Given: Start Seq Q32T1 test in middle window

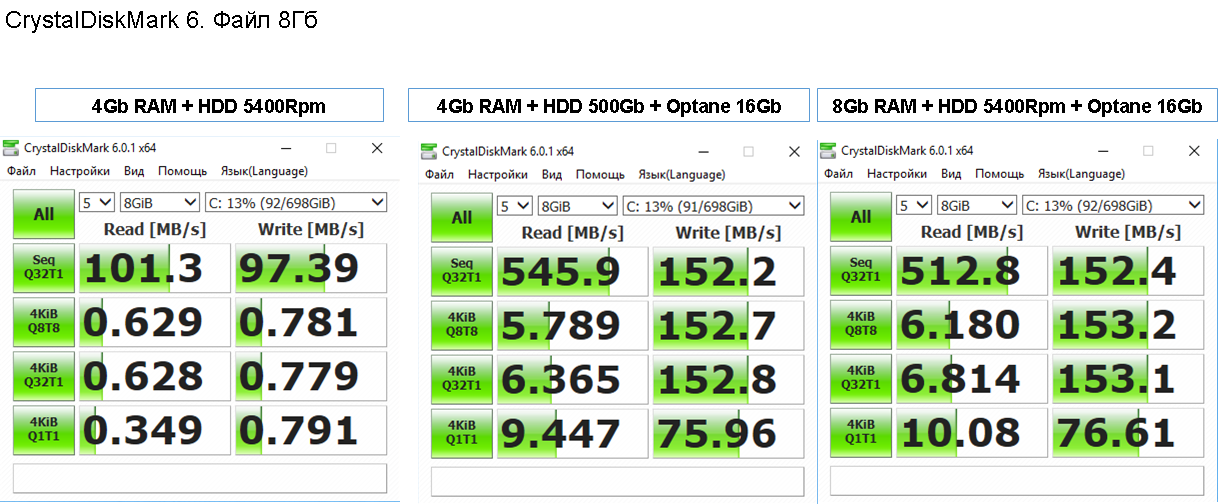Looking at the screenshot, I should click(462, 271).
